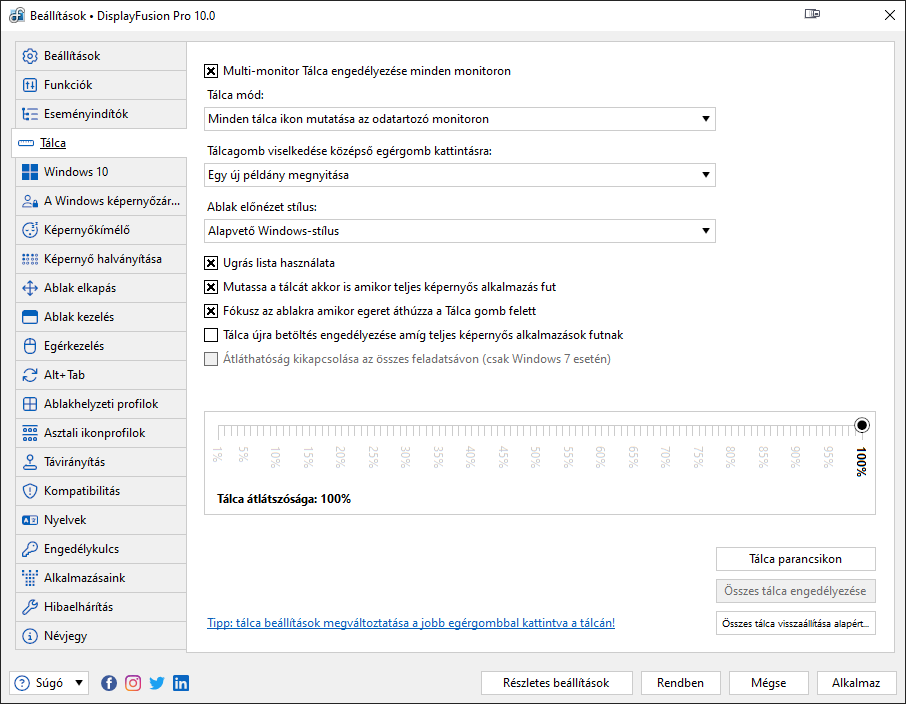This screenshot has height=704, width=906.
Task: Click the transparency slider handle at 100%
Action: 862,425
